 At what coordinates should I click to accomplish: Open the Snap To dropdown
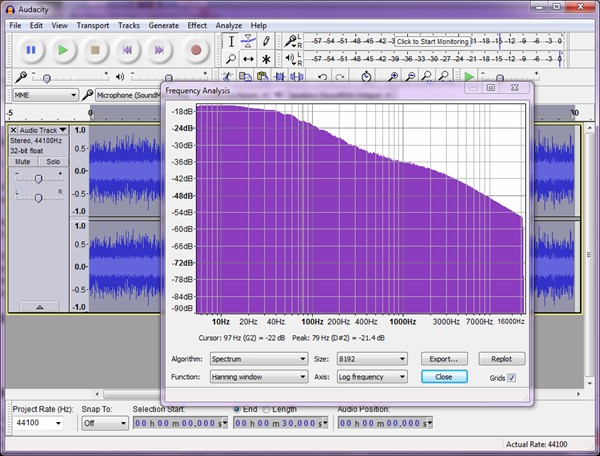pos(105,423)
